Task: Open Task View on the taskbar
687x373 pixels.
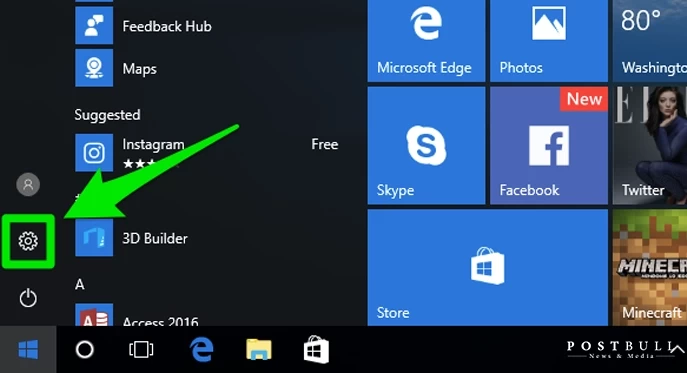Action: pos(141,349)
